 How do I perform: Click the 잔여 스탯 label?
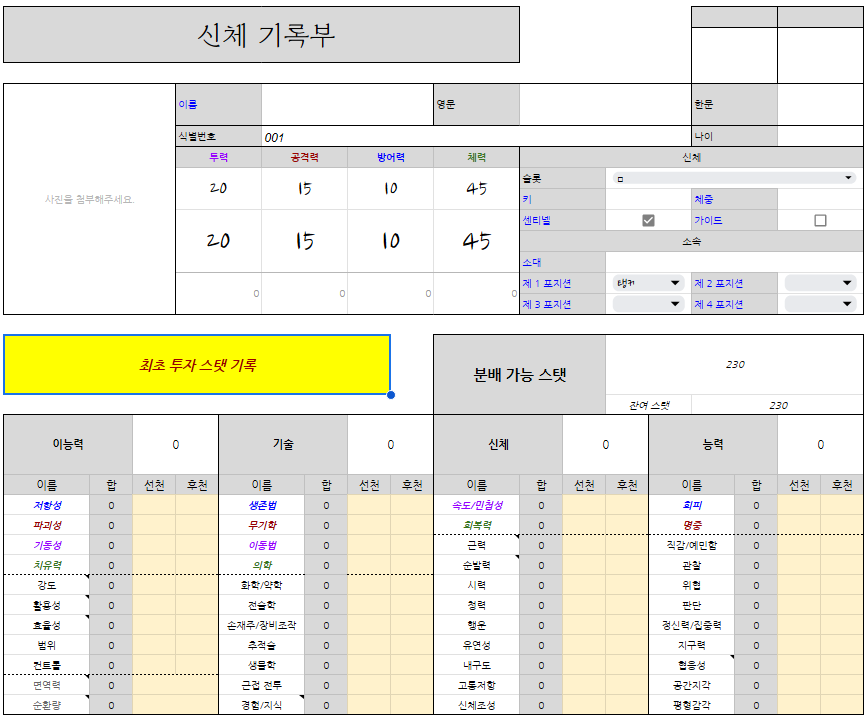pyautogui.click(x=648, y=405)
